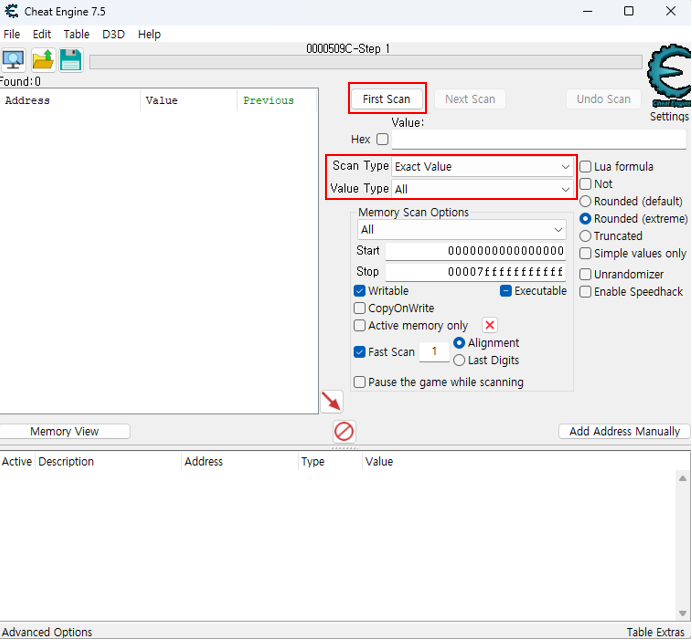Screen dimensions: 692x640
Task: Open Table Extras
Action: coord(656,632)
